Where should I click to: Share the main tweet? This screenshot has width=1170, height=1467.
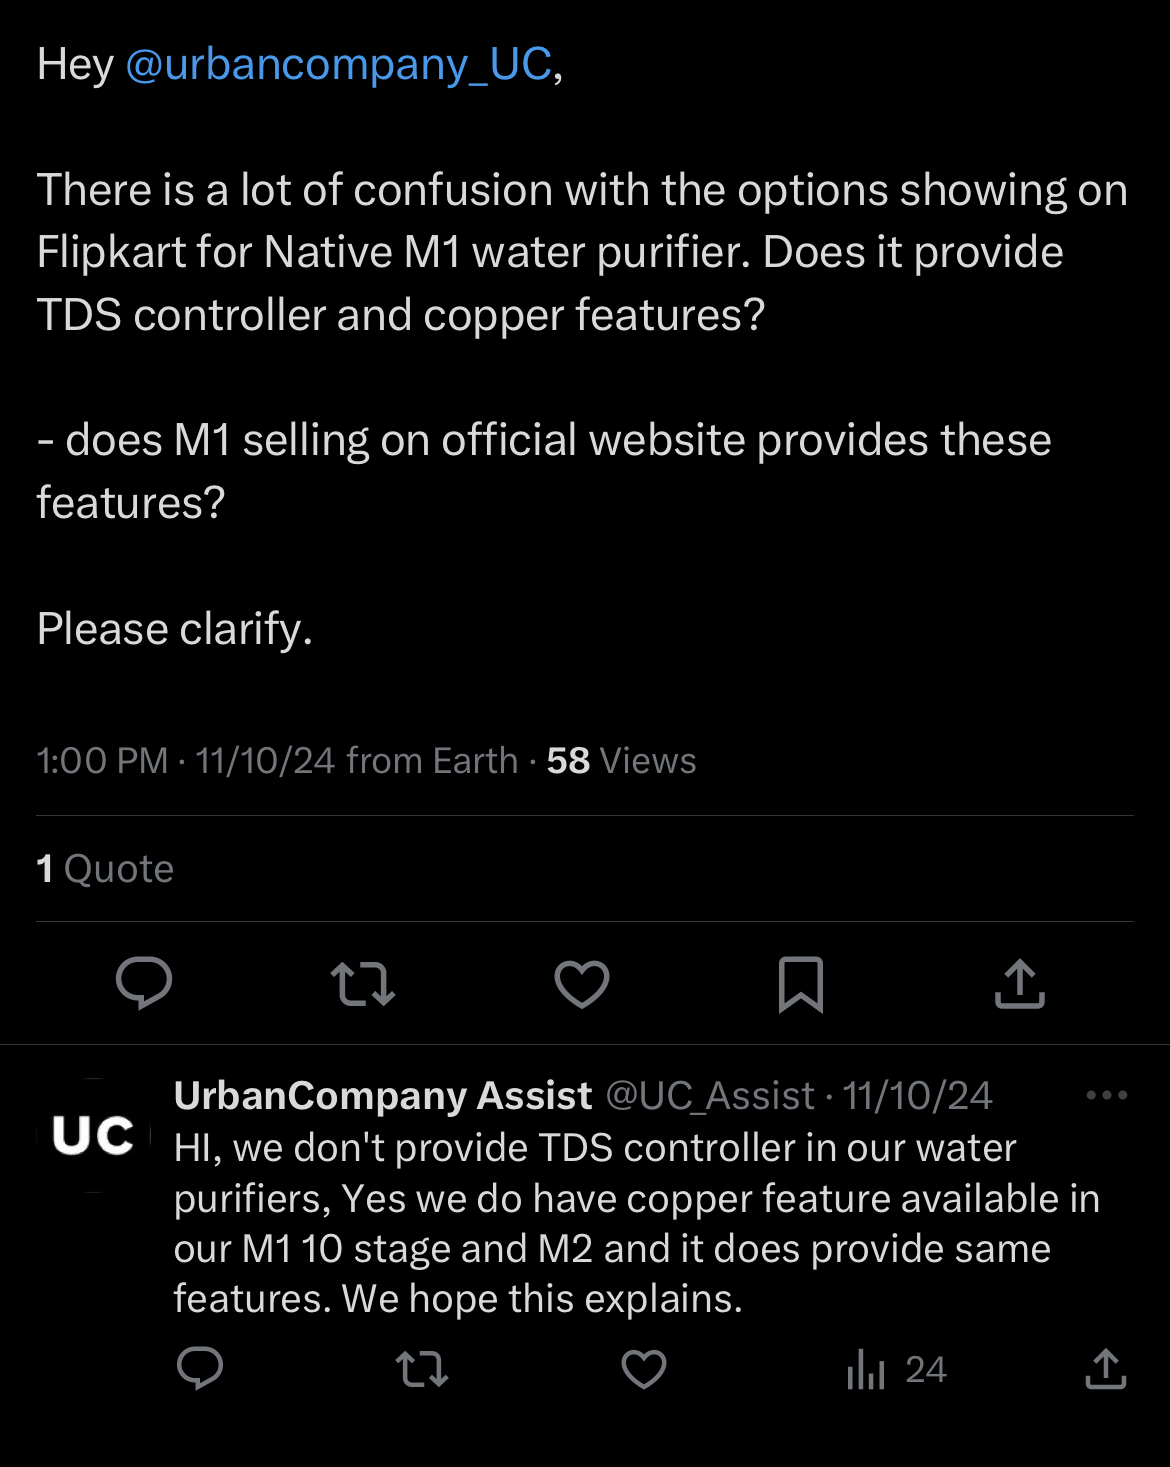coord(1020,984)
